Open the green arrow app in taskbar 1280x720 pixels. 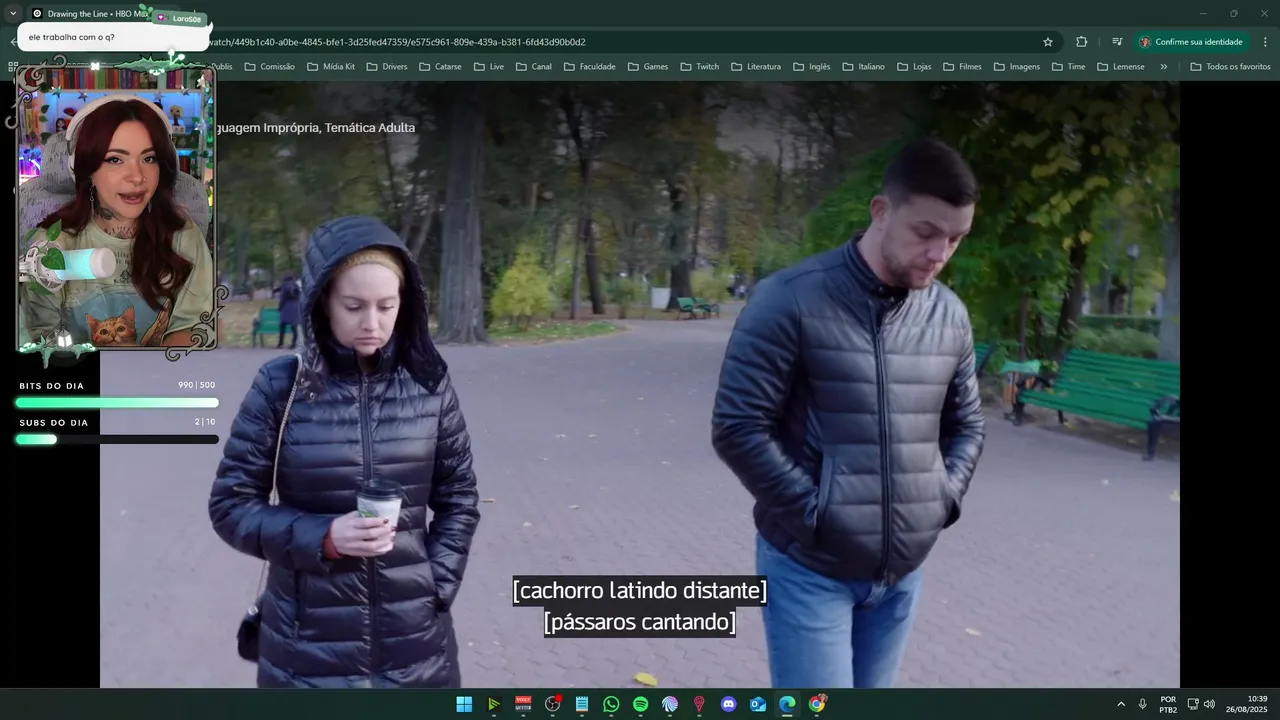click(x=493, y=704)
